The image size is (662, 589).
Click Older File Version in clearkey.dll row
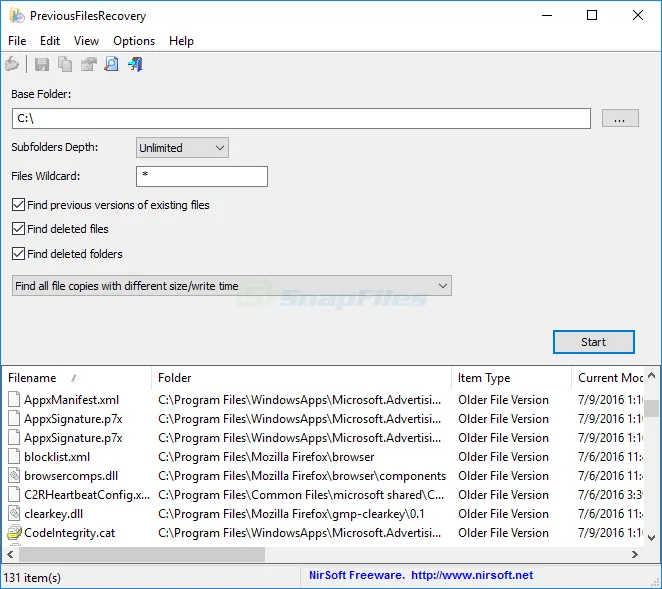click(x=503, y=514)
